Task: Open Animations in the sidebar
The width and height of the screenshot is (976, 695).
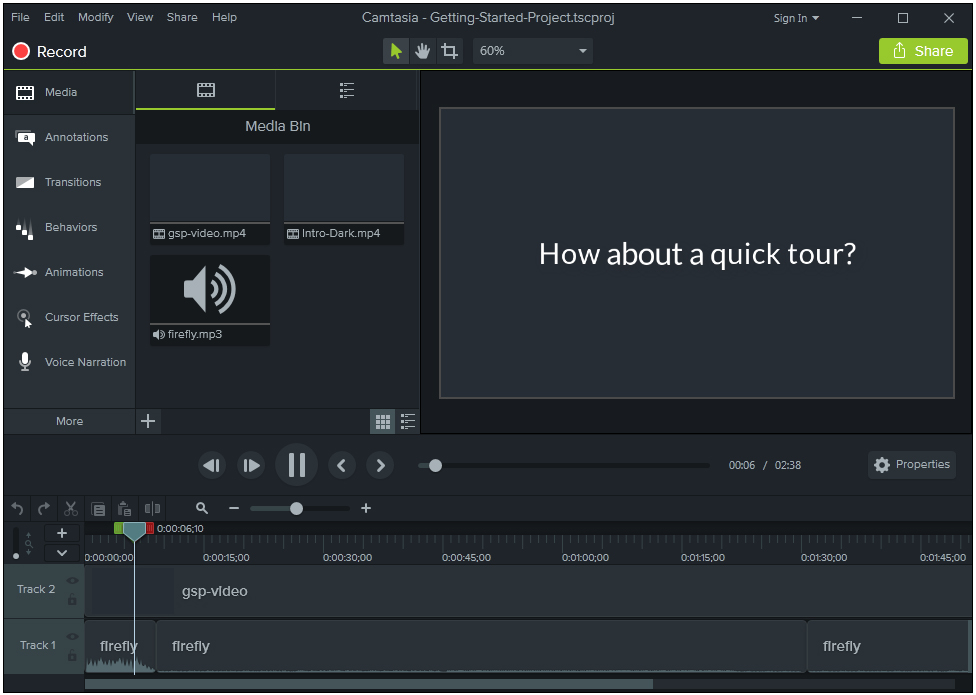Action: (69, 272)
